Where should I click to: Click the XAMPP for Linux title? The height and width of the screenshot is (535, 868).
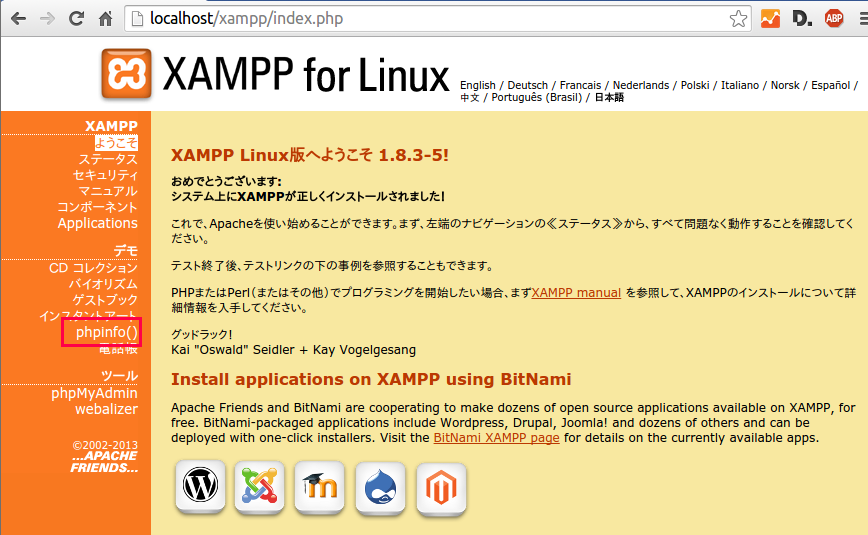click(x=306, y=75)
